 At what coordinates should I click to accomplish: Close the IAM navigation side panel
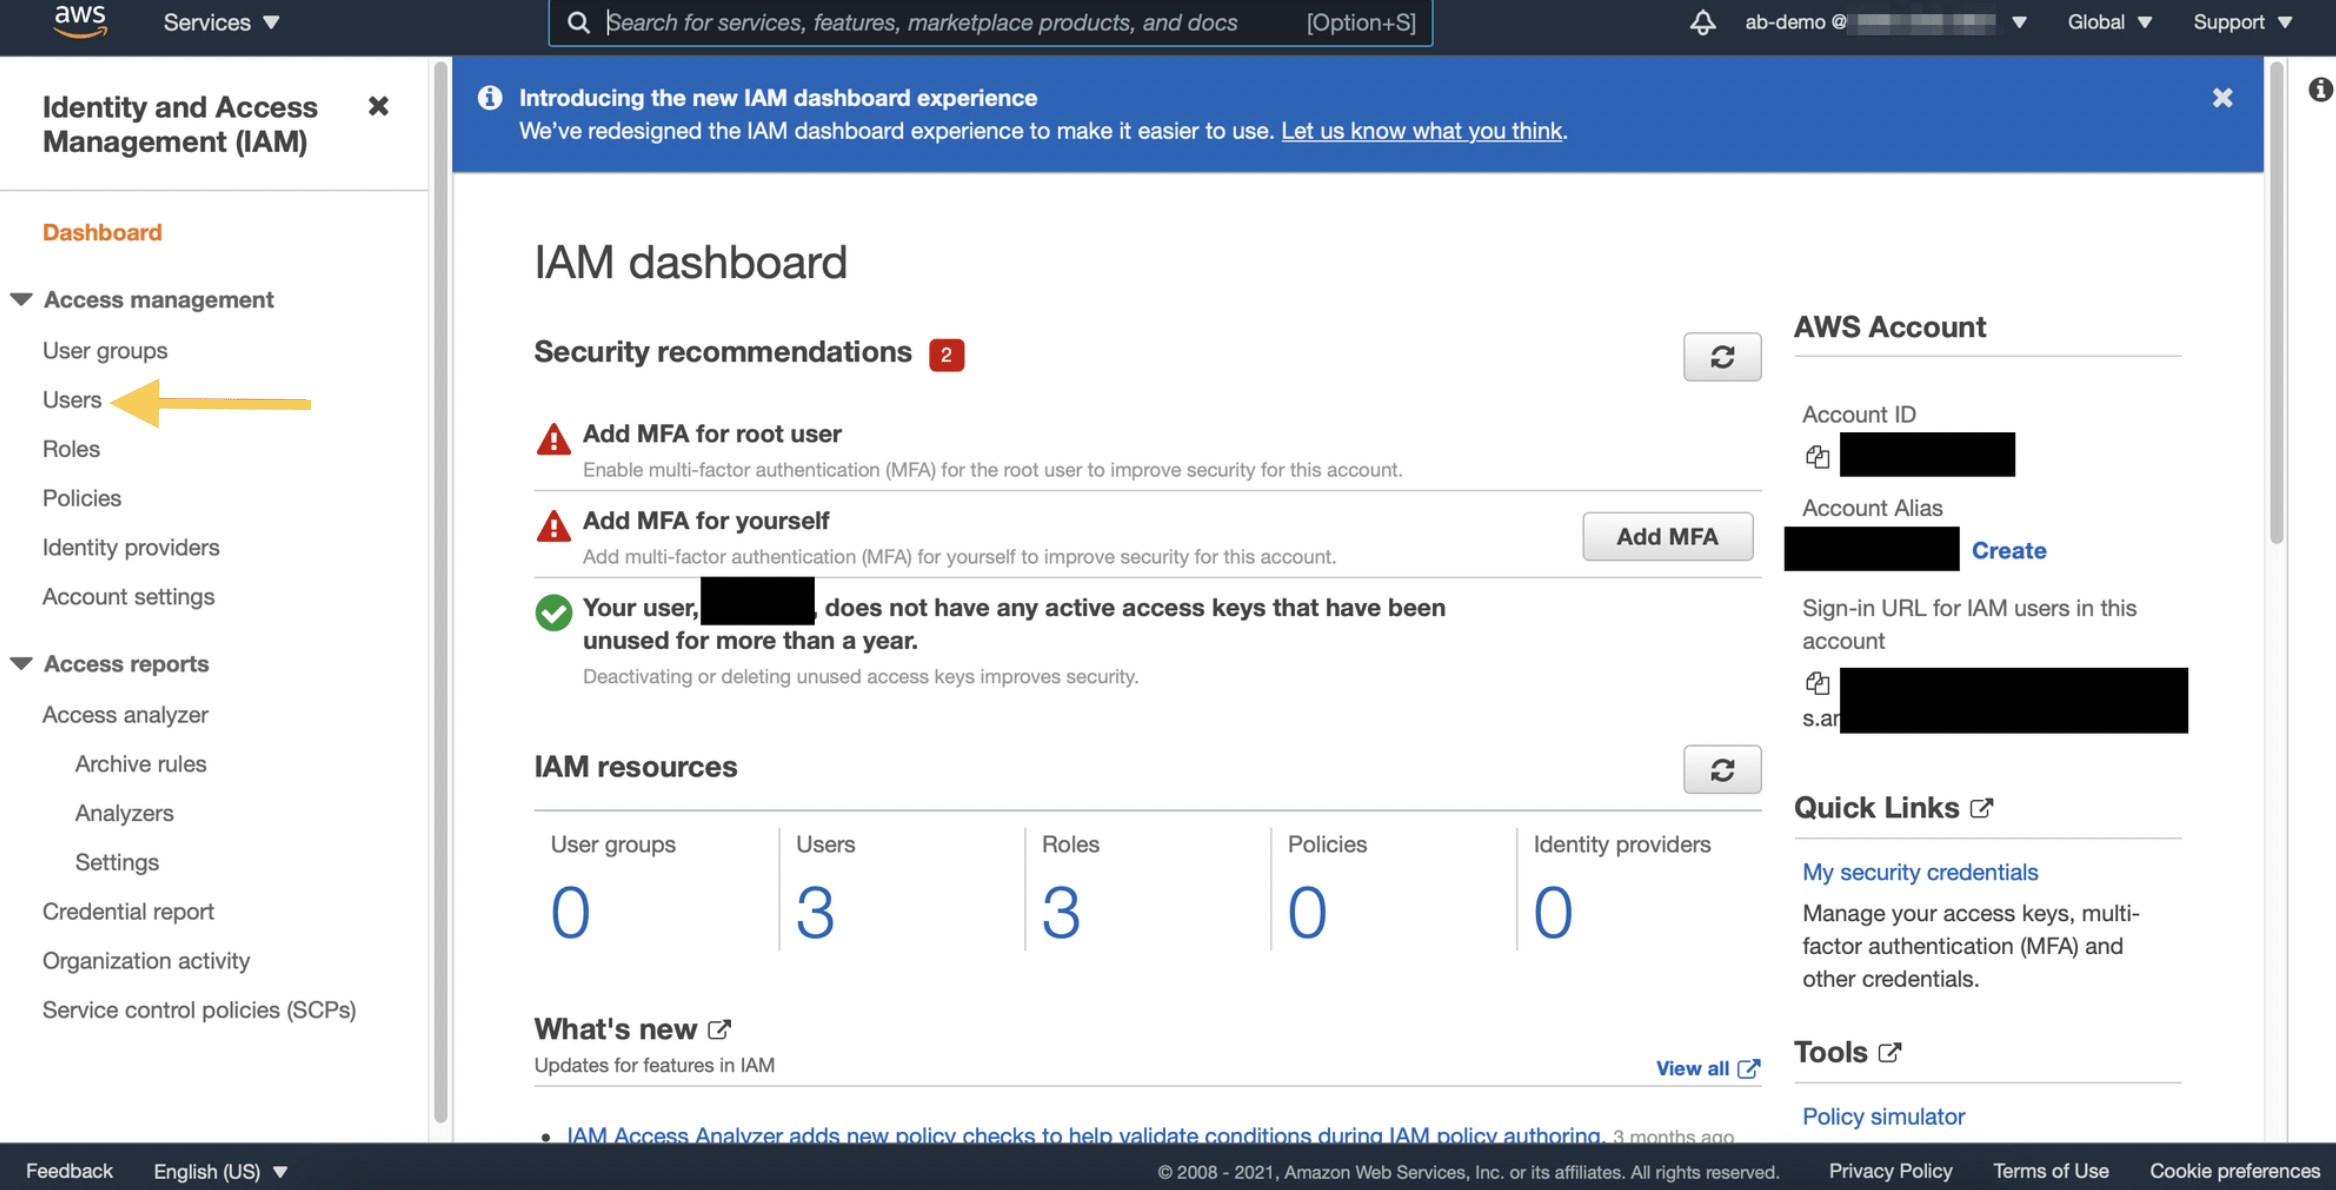tap(378, 106)
